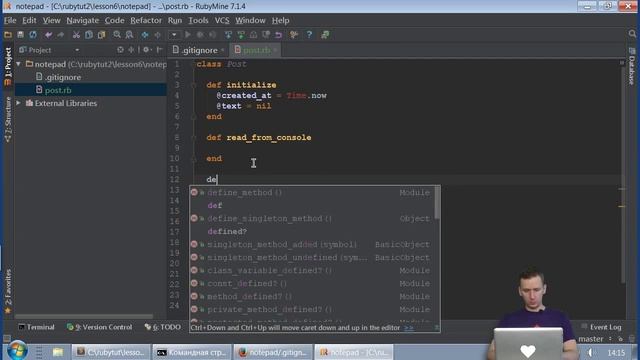Choose defined? in completion popup

point(312,231)
